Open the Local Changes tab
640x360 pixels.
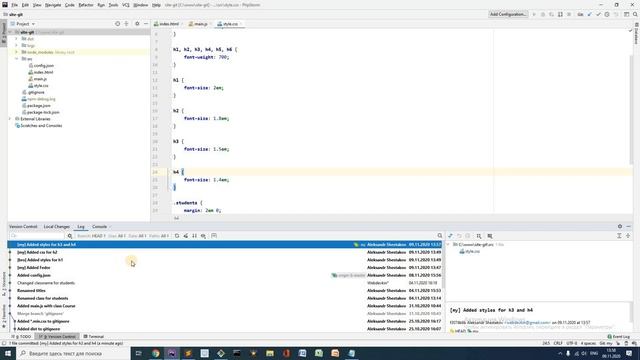click(x=56, y=227)
